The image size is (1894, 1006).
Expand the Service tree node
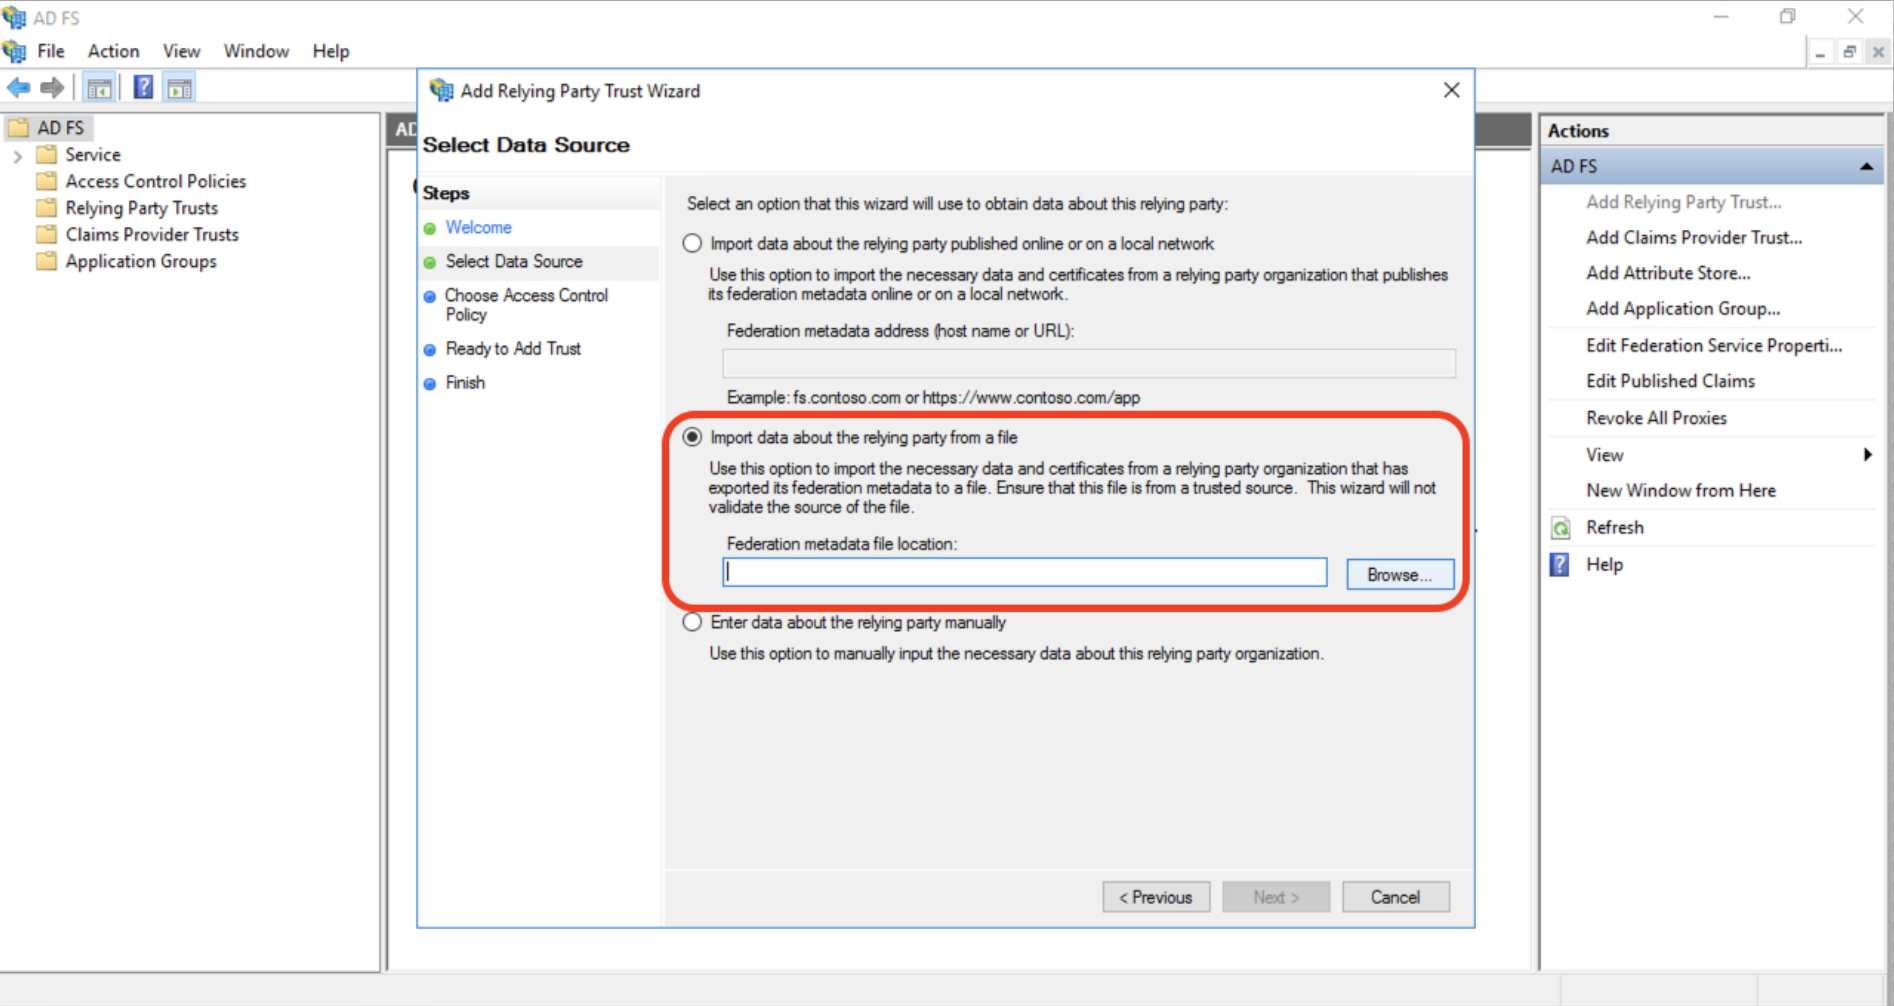[17, 156]
